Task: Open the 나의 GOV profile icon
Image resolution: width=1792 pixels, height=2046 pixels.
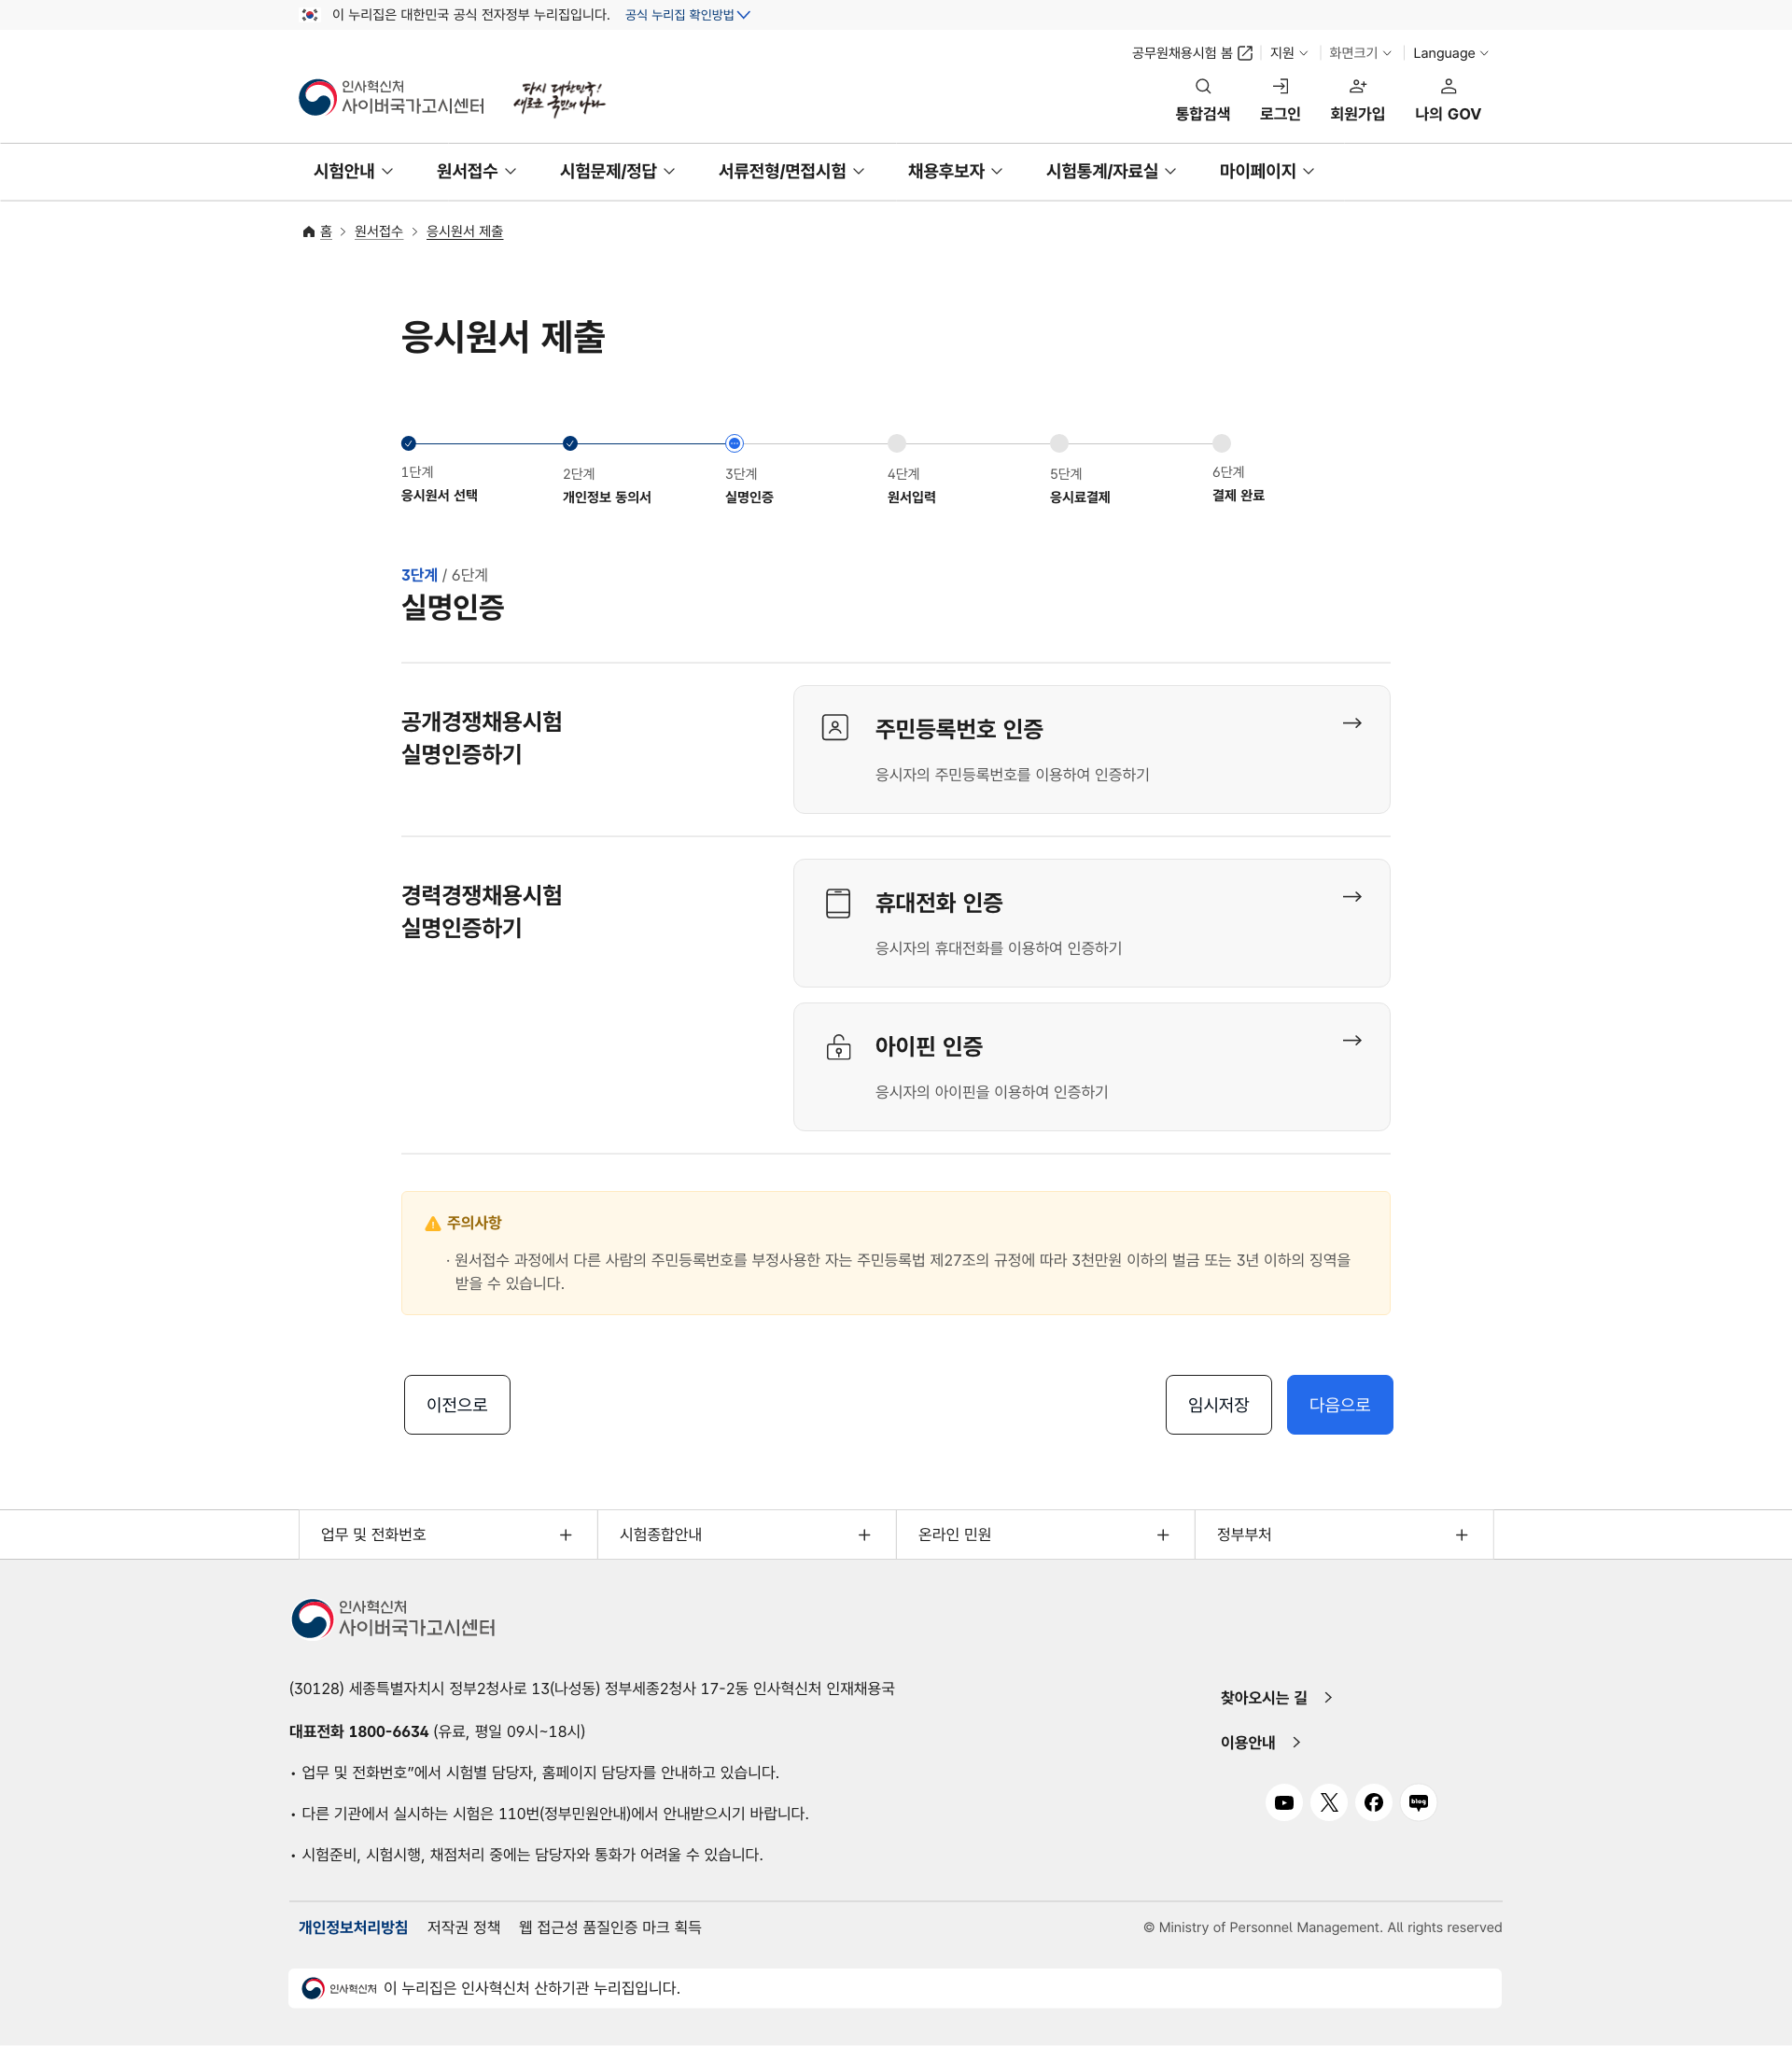Action: point(1447,87)
